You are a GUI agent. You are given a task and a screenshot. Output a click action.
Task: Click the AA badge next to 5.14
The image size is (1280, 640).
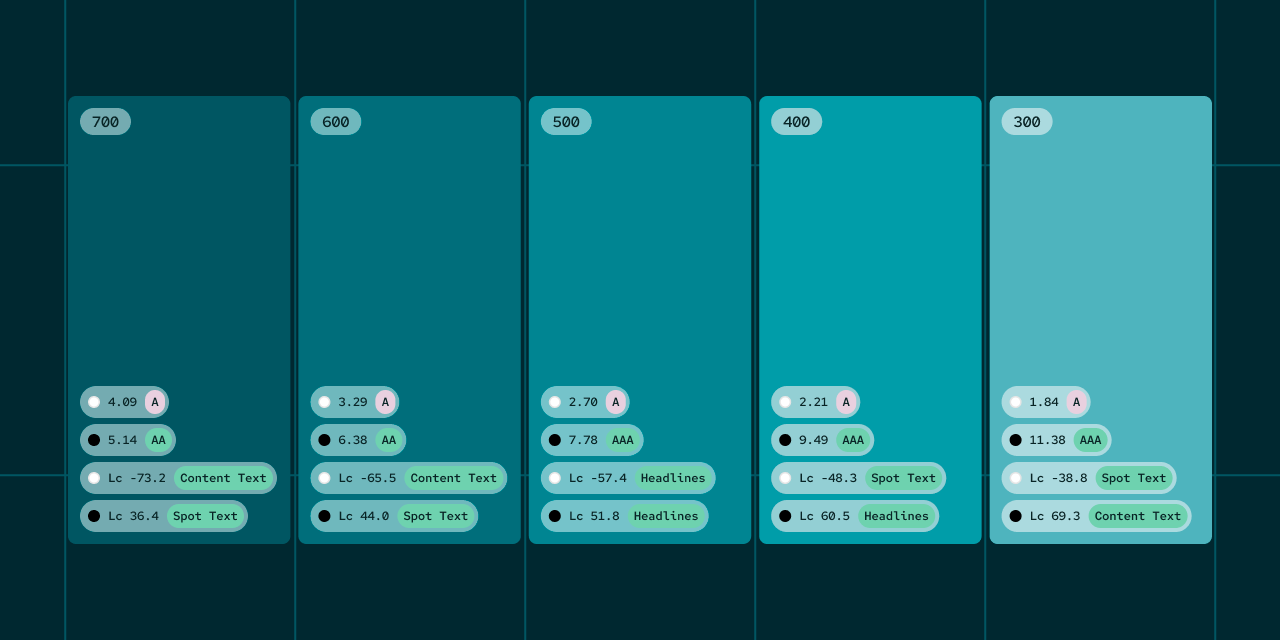(158, 440)
